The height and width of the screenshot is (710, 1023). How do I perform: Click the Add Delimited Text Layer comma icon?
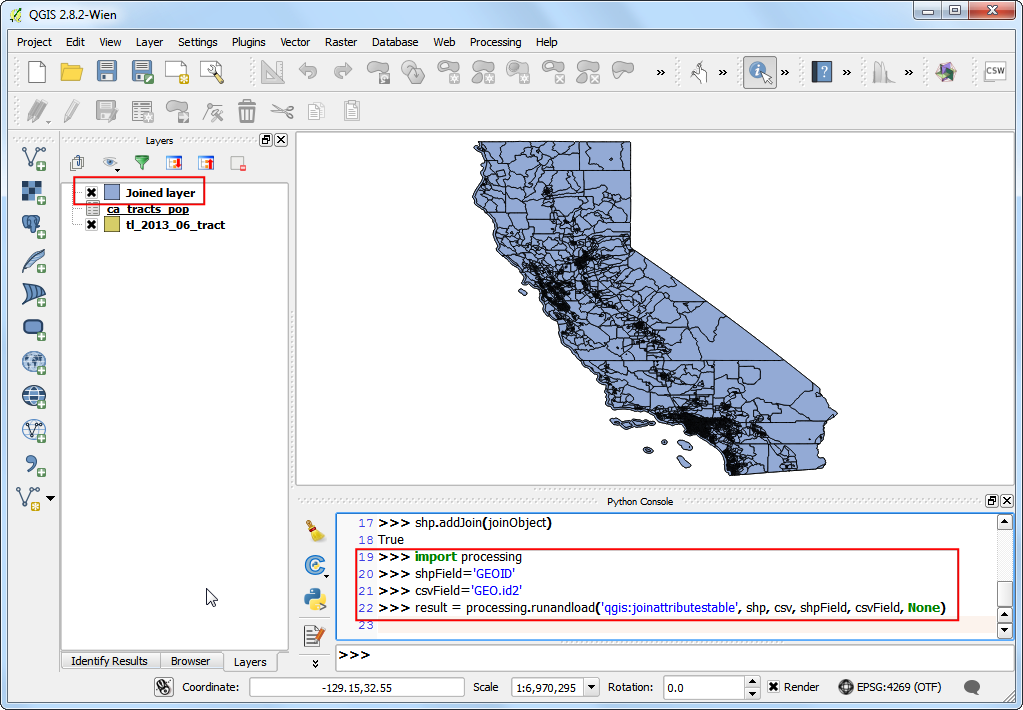33,465
